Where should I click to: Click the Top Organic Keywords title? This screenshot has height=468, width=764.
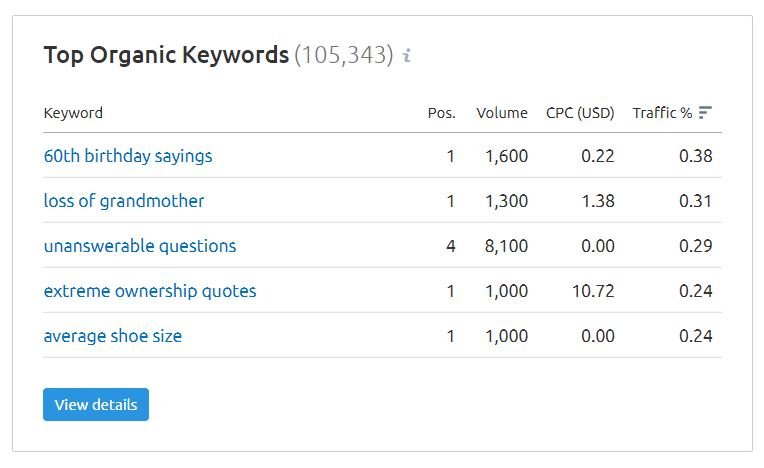click(x=166, y=55)
